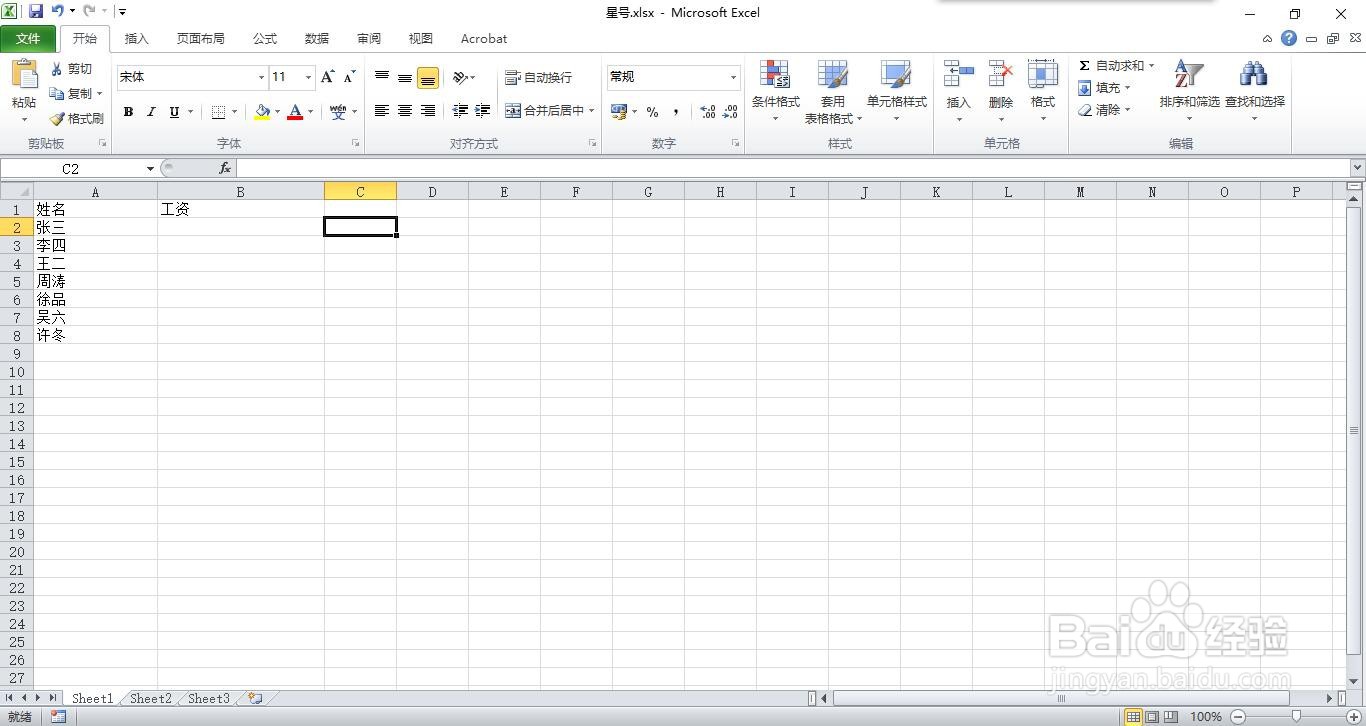This screenshot has width=1366, height=726.
Task: Click the borders icon
Action: click(x=219, y=112)
